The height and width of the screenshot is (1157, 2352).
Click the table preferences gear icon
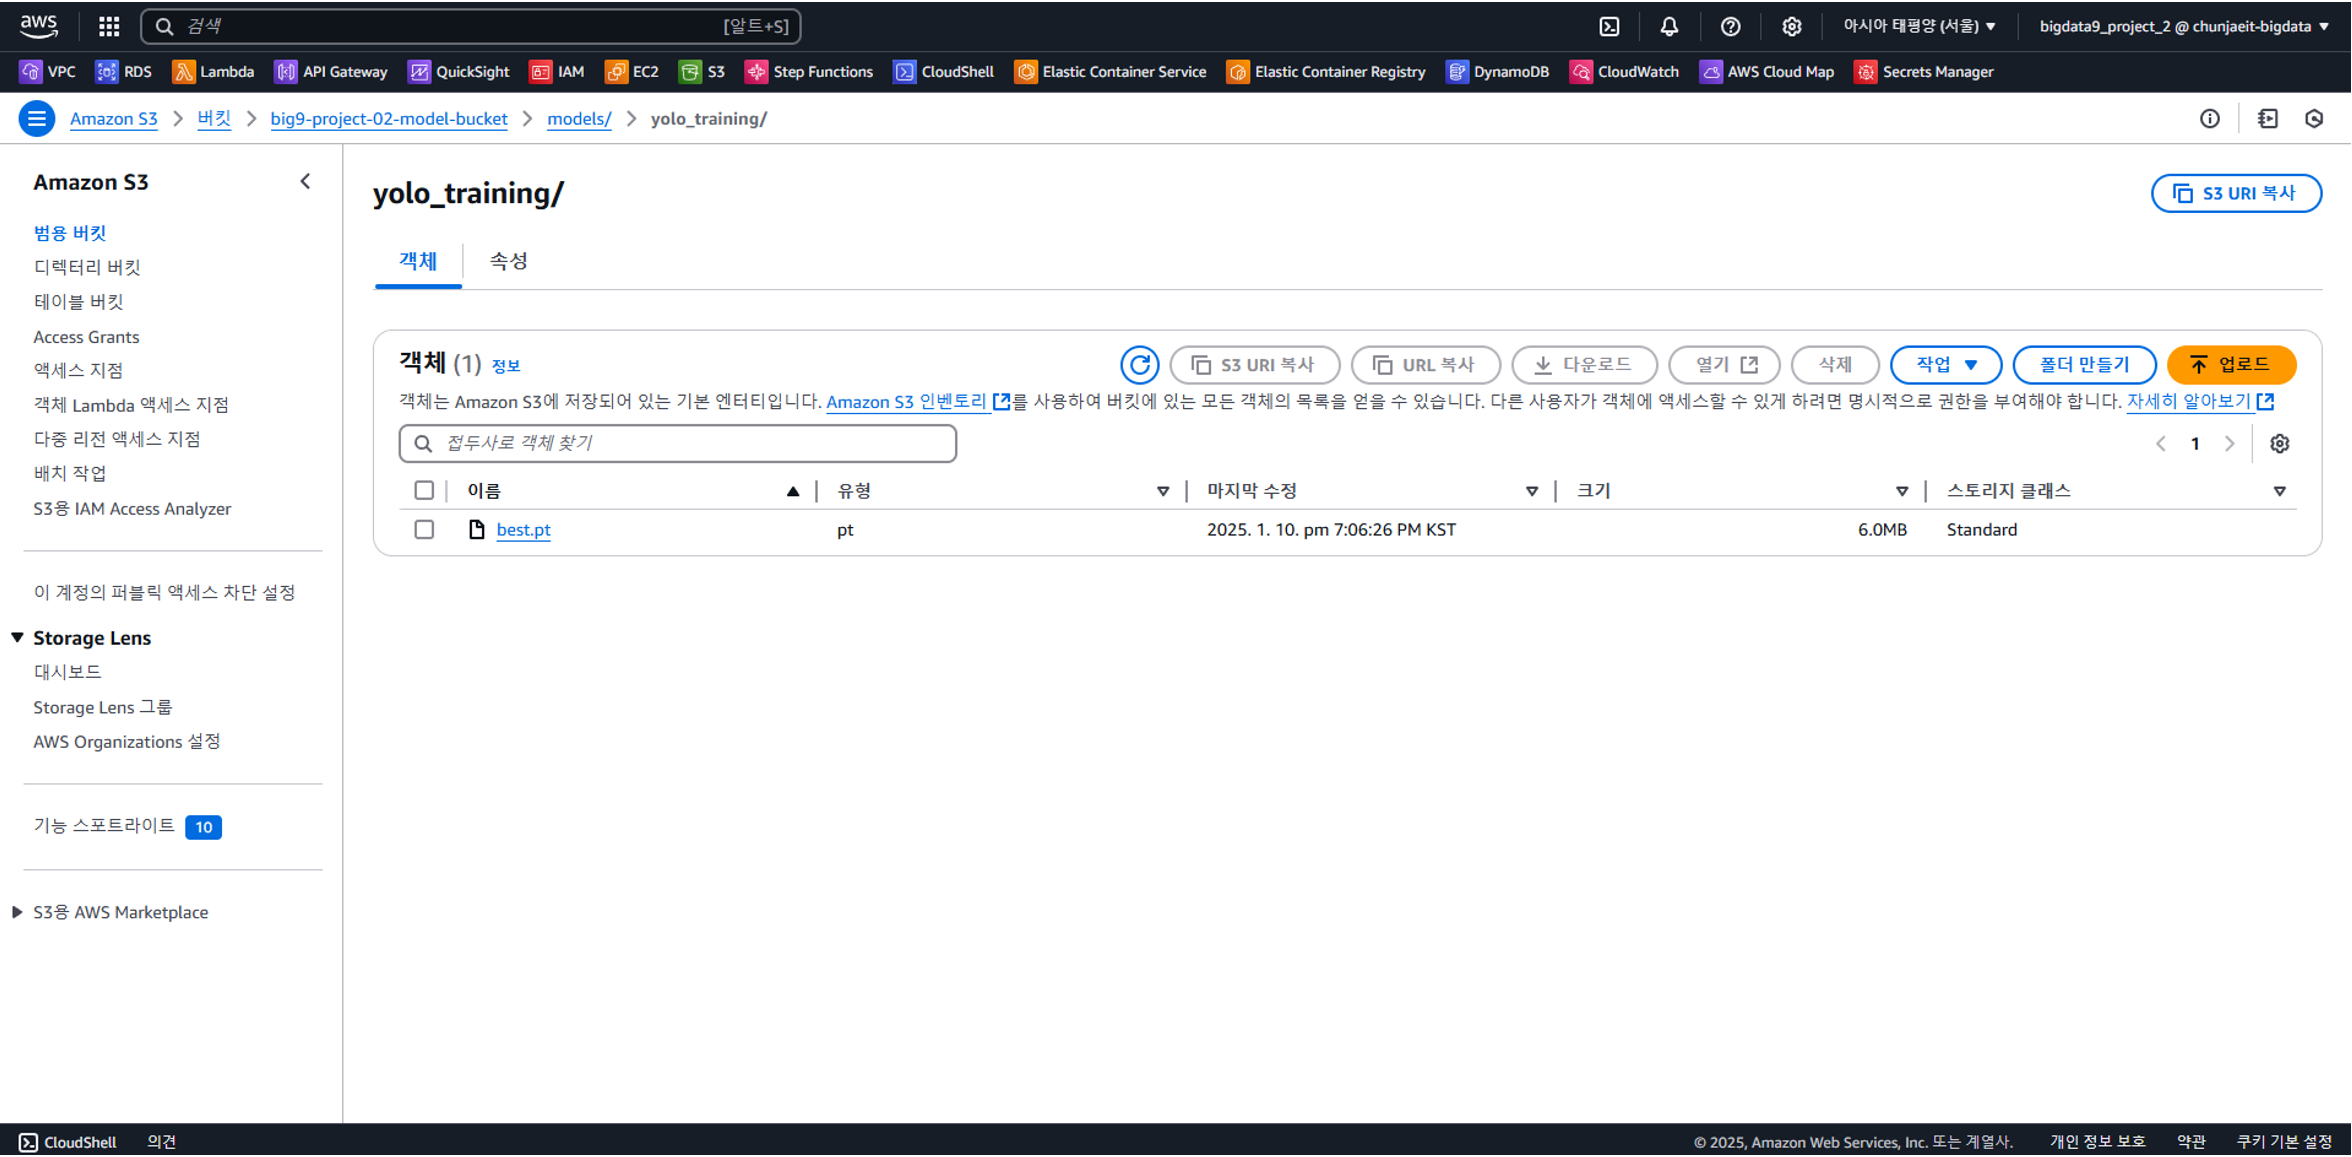(2279, 444)
